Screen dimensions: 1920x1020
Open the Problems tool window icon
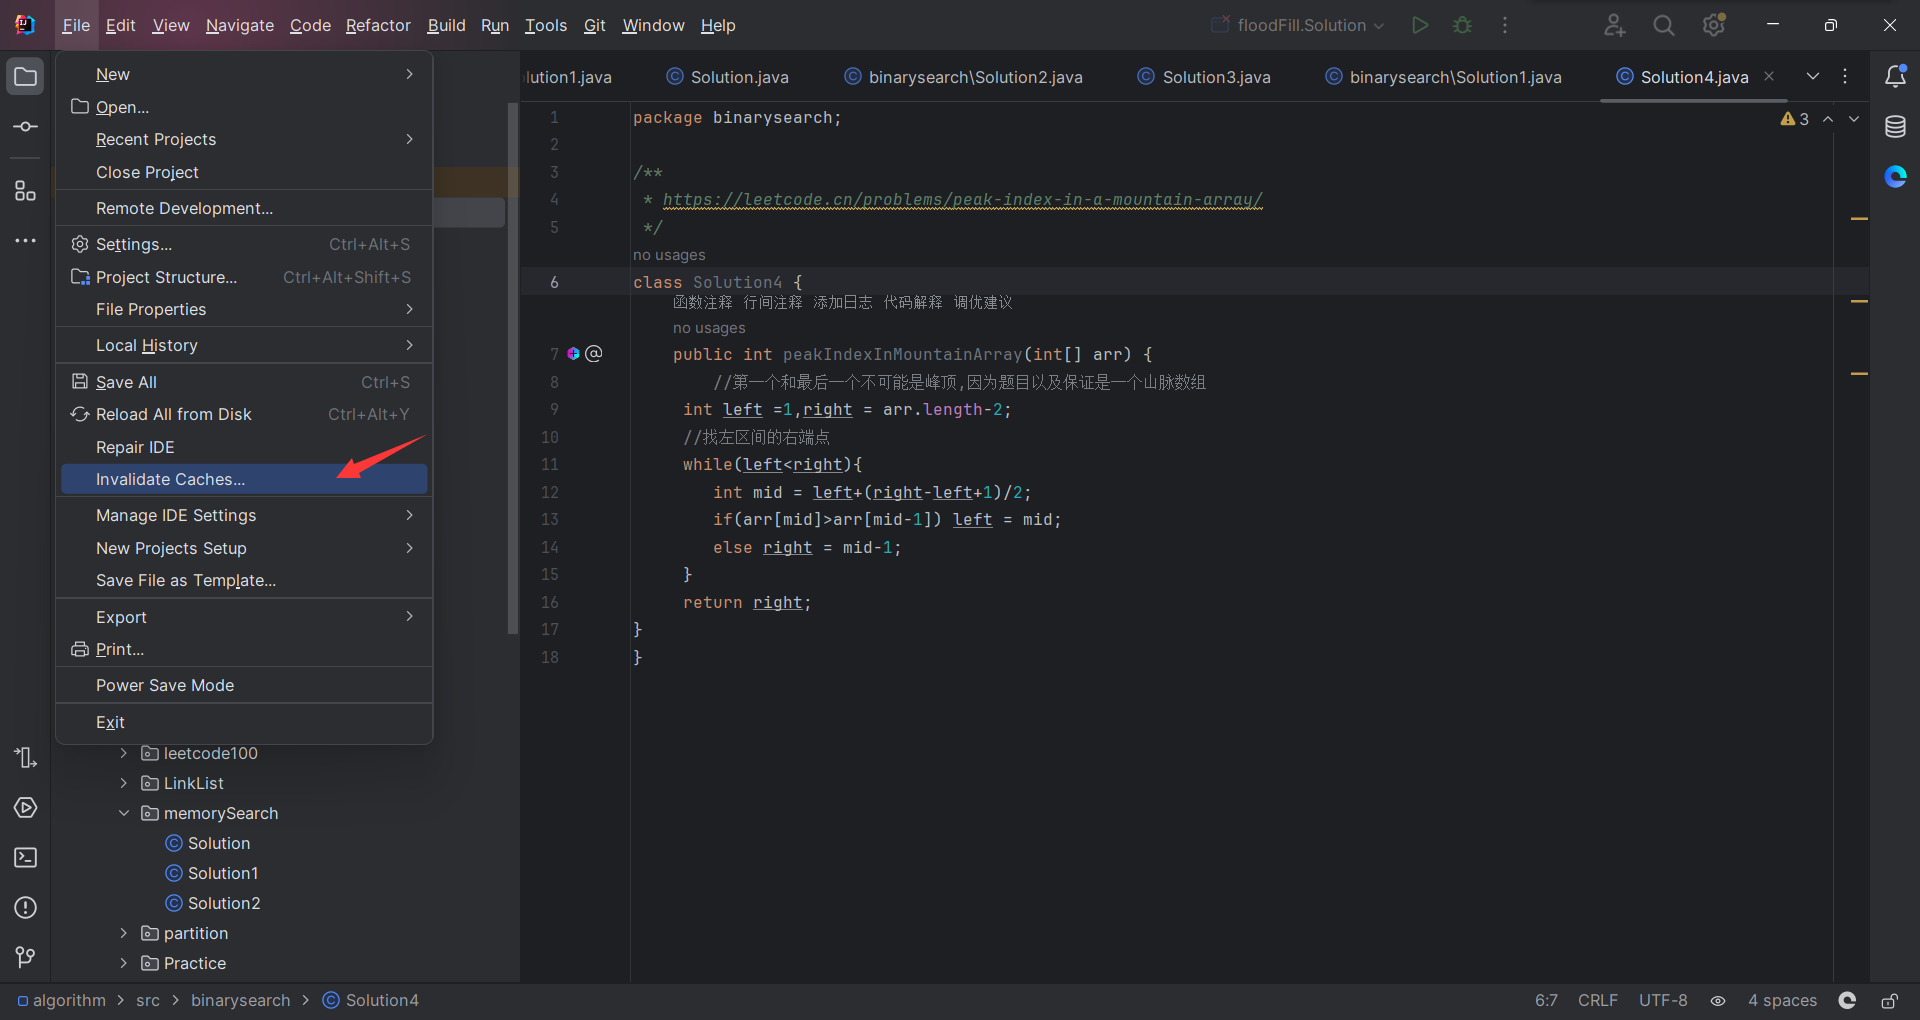25,908
